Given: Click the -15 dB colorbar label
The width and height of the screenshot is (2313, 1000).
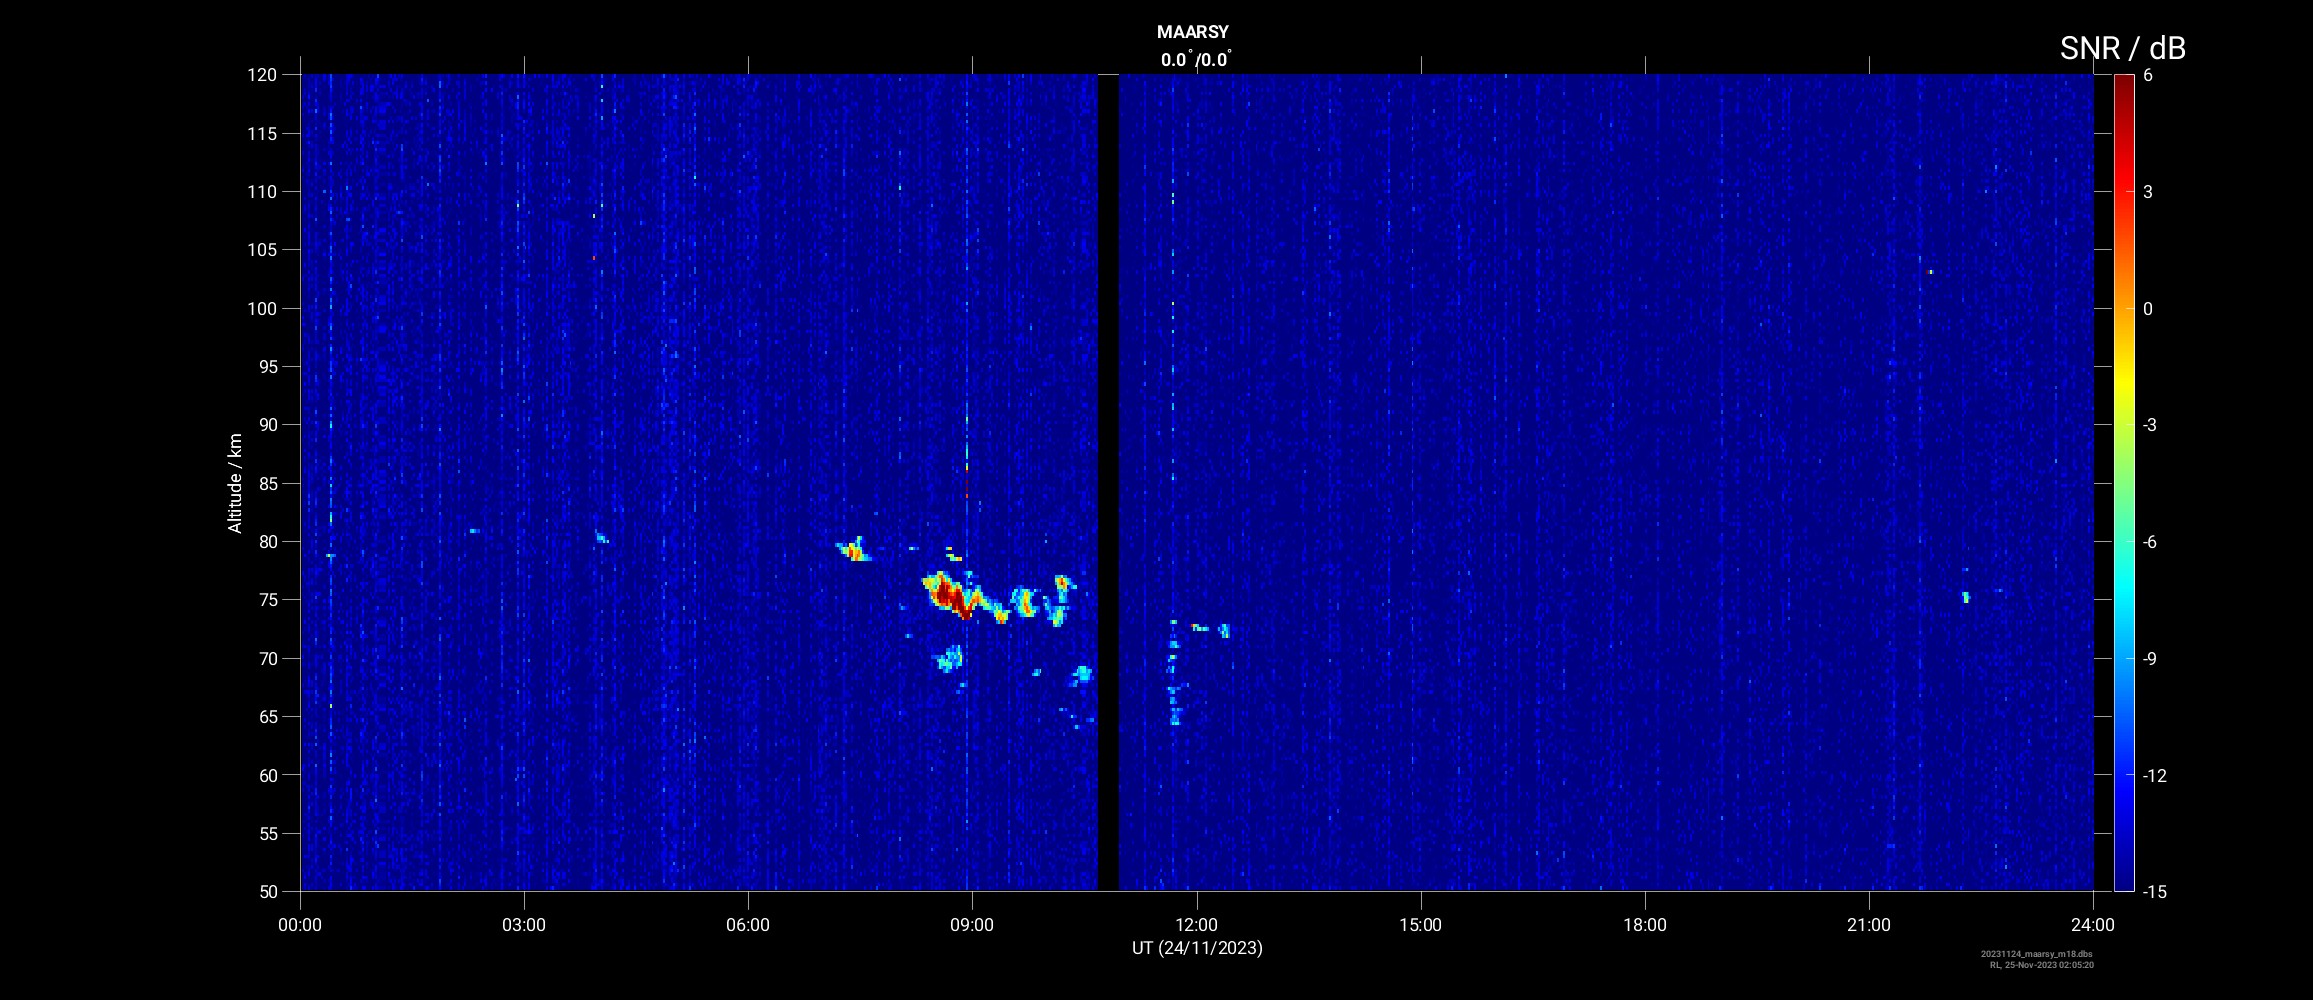Looking at the screenshot, I should tap(2155, 891).
